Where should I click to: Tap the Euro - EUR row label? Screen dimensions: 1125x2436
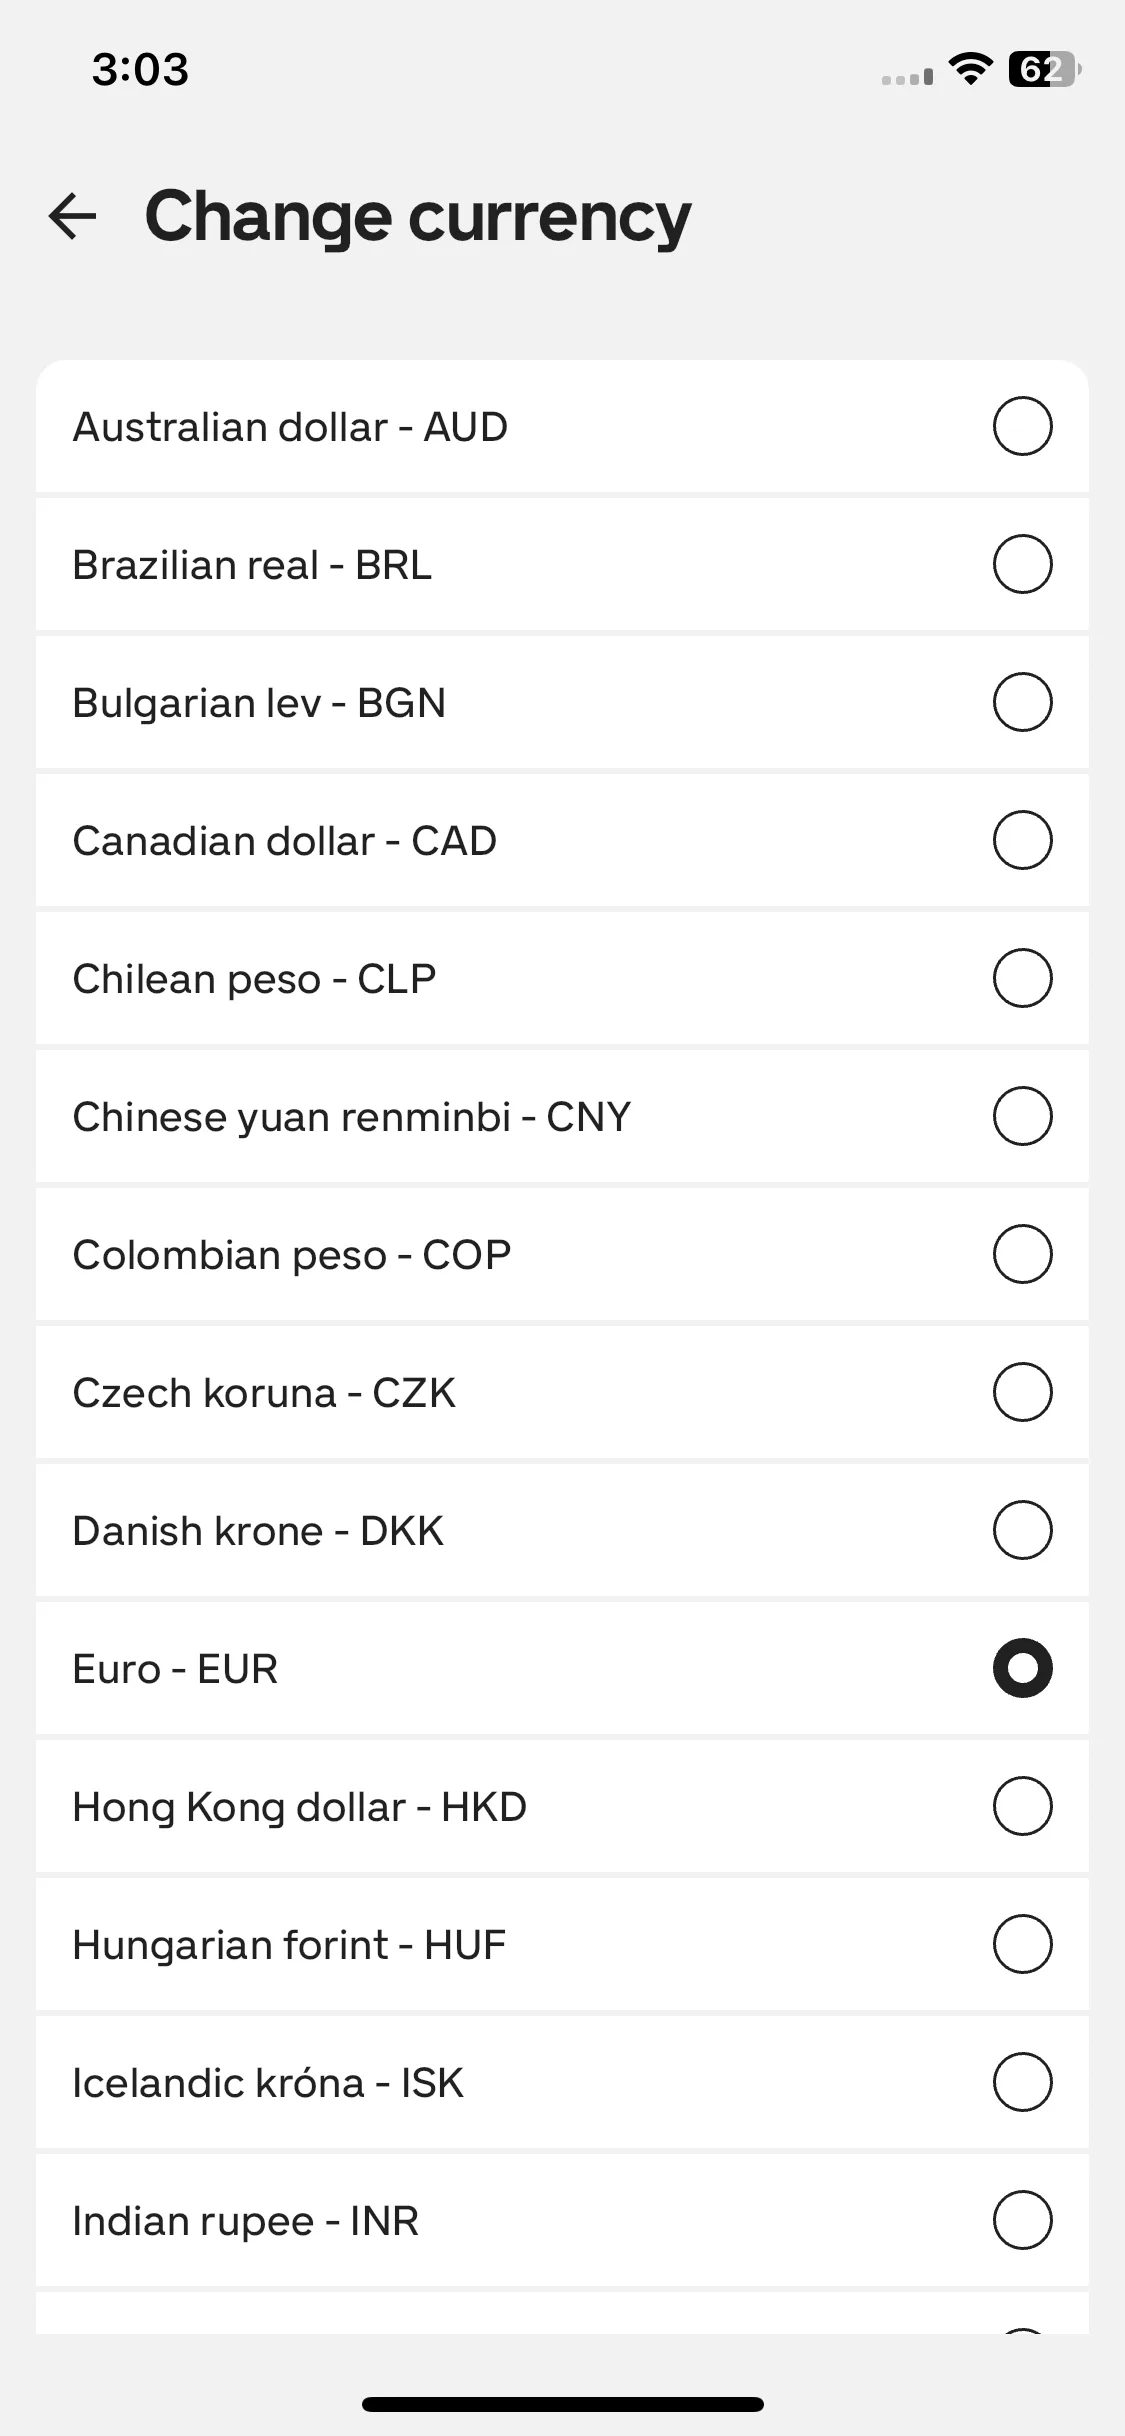tap(175, 1668)
